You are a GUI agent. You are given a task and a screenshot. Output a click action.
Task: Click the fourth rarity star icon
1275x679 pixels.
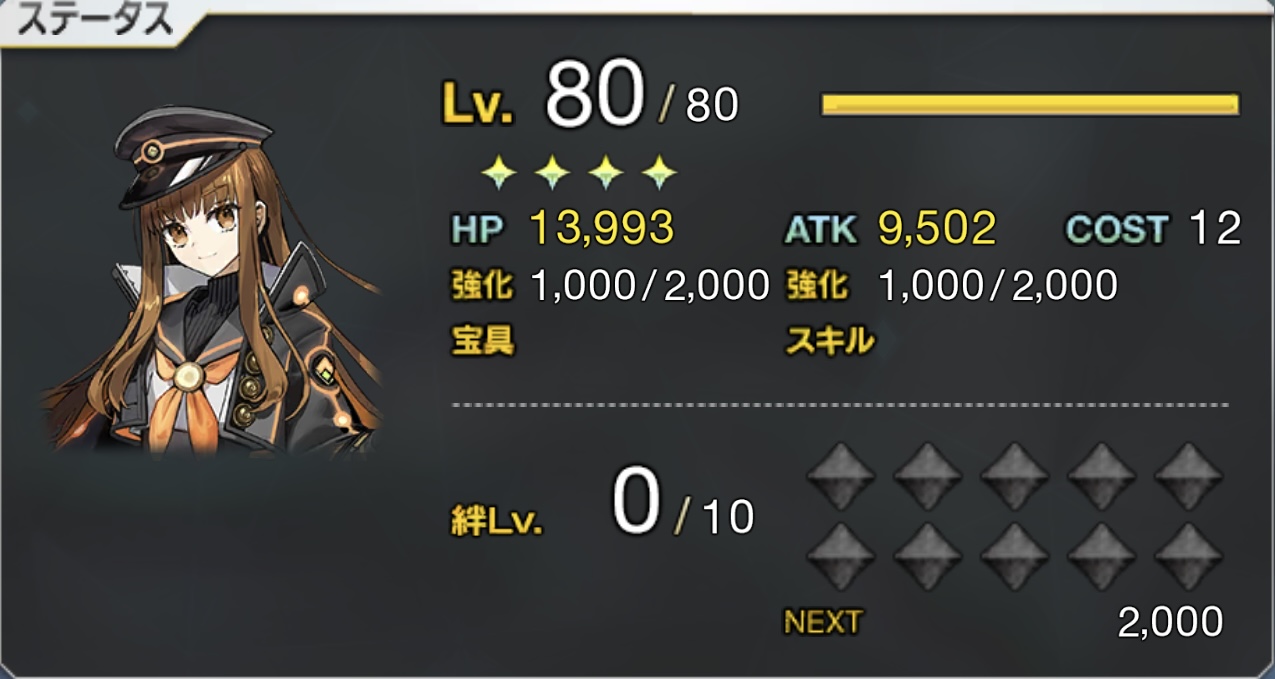point(658,174)
